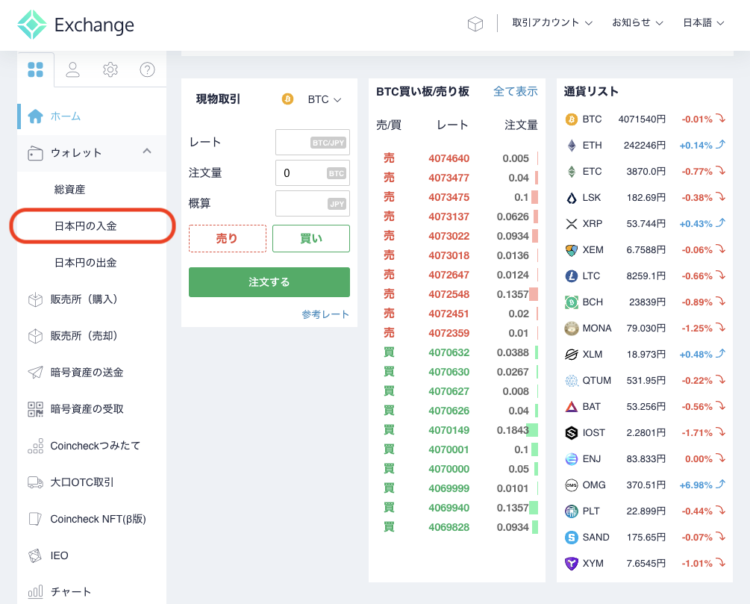The image size is (750, 604).
Task: Open 日本円の出金 page
Action: (x=86, y=263)
